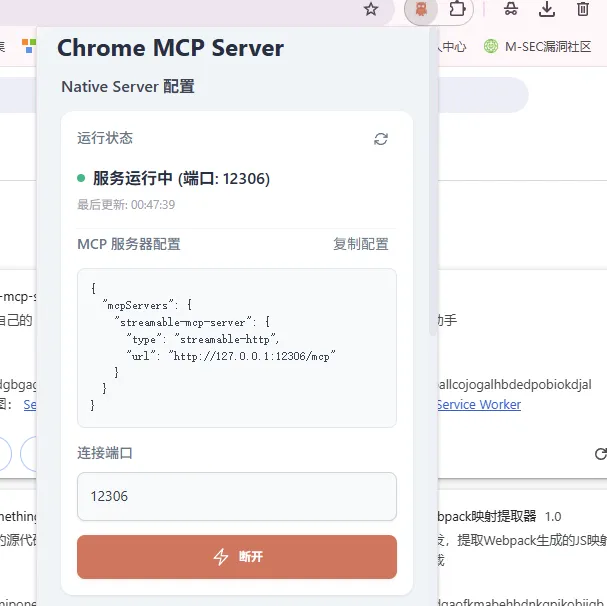Click the 复制配置 copy config button
This screenshot has height=606, width=607.
click(360, 244)
